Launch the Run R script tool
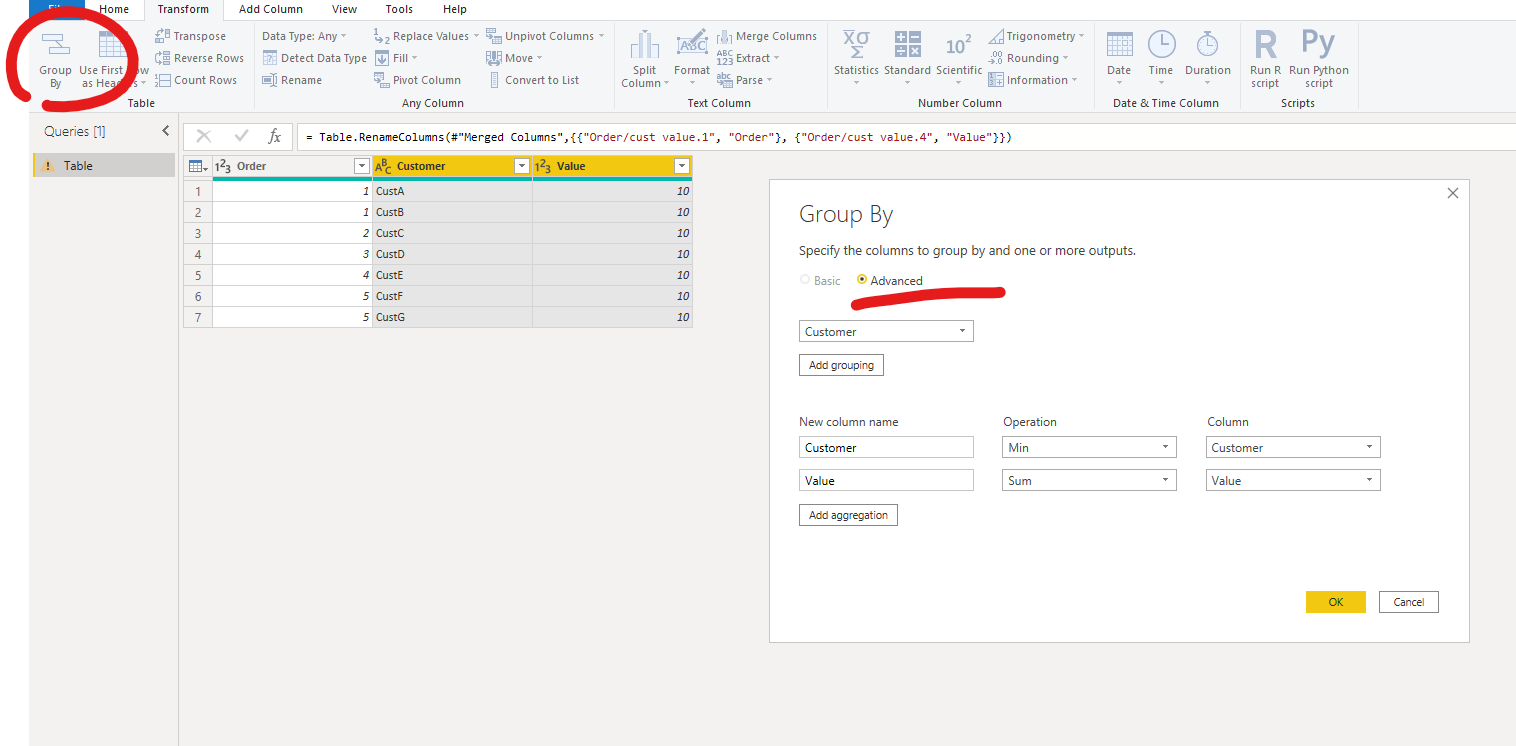The image size is (1516, 746). 1265,60
